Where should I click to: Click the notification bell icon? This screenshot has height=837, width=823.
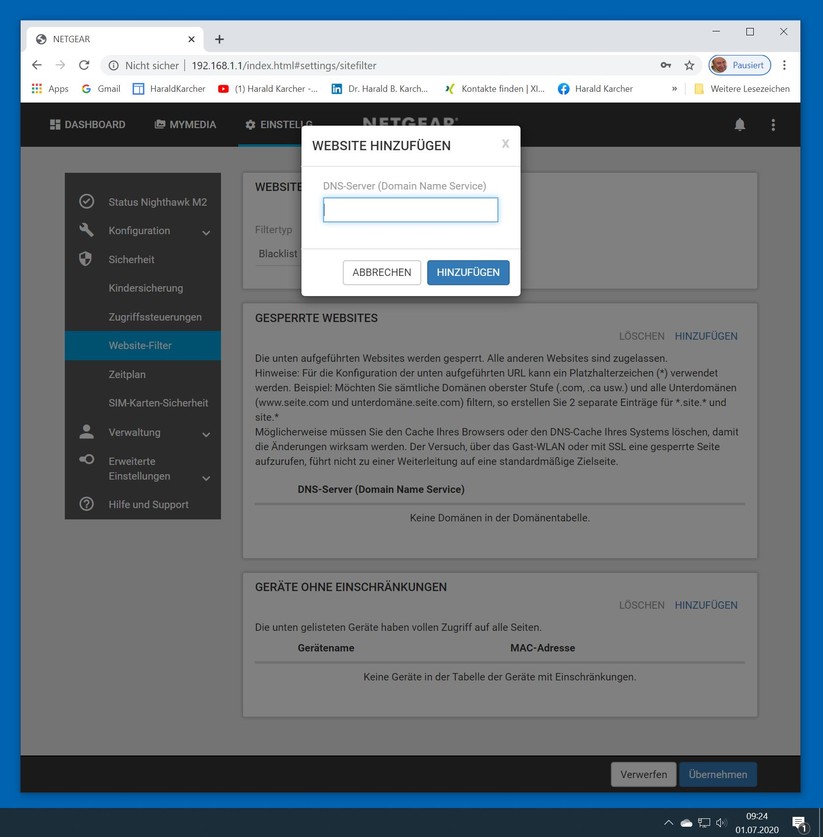pyautogui.click(x=739, y=124)
